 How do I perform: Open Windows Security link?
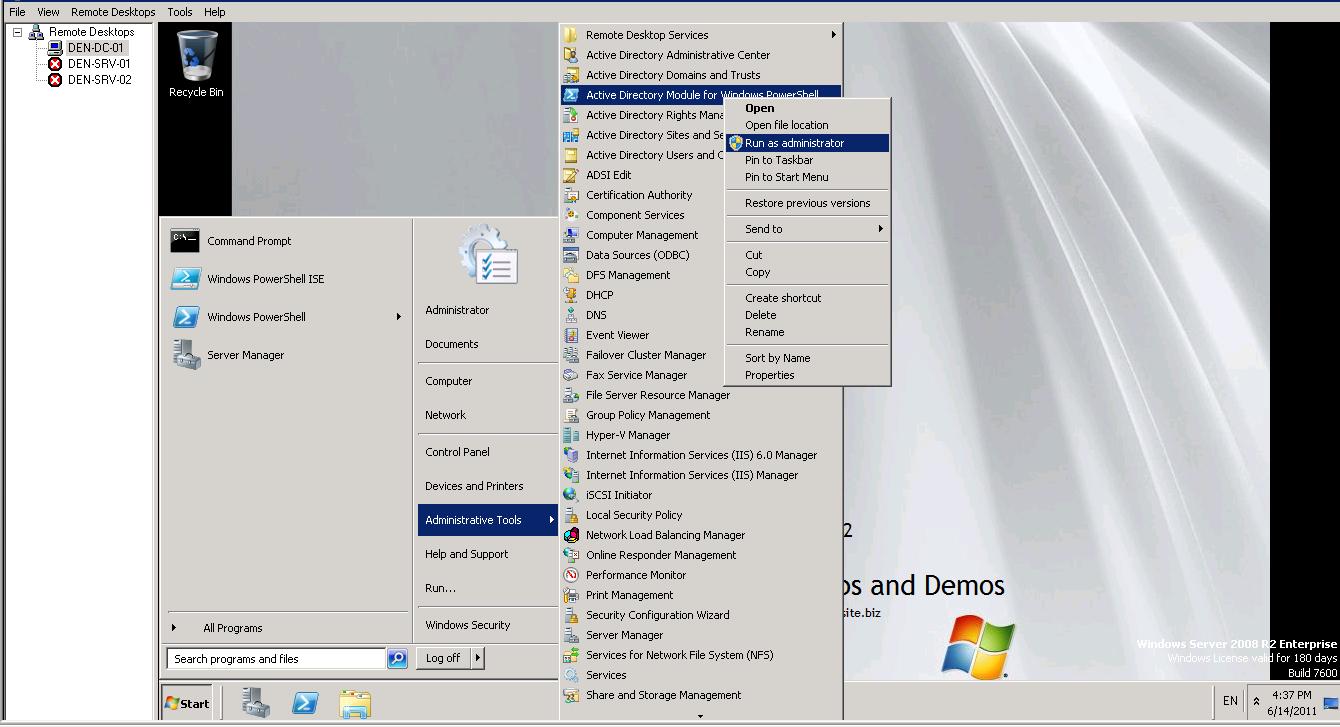click(467, 625)
